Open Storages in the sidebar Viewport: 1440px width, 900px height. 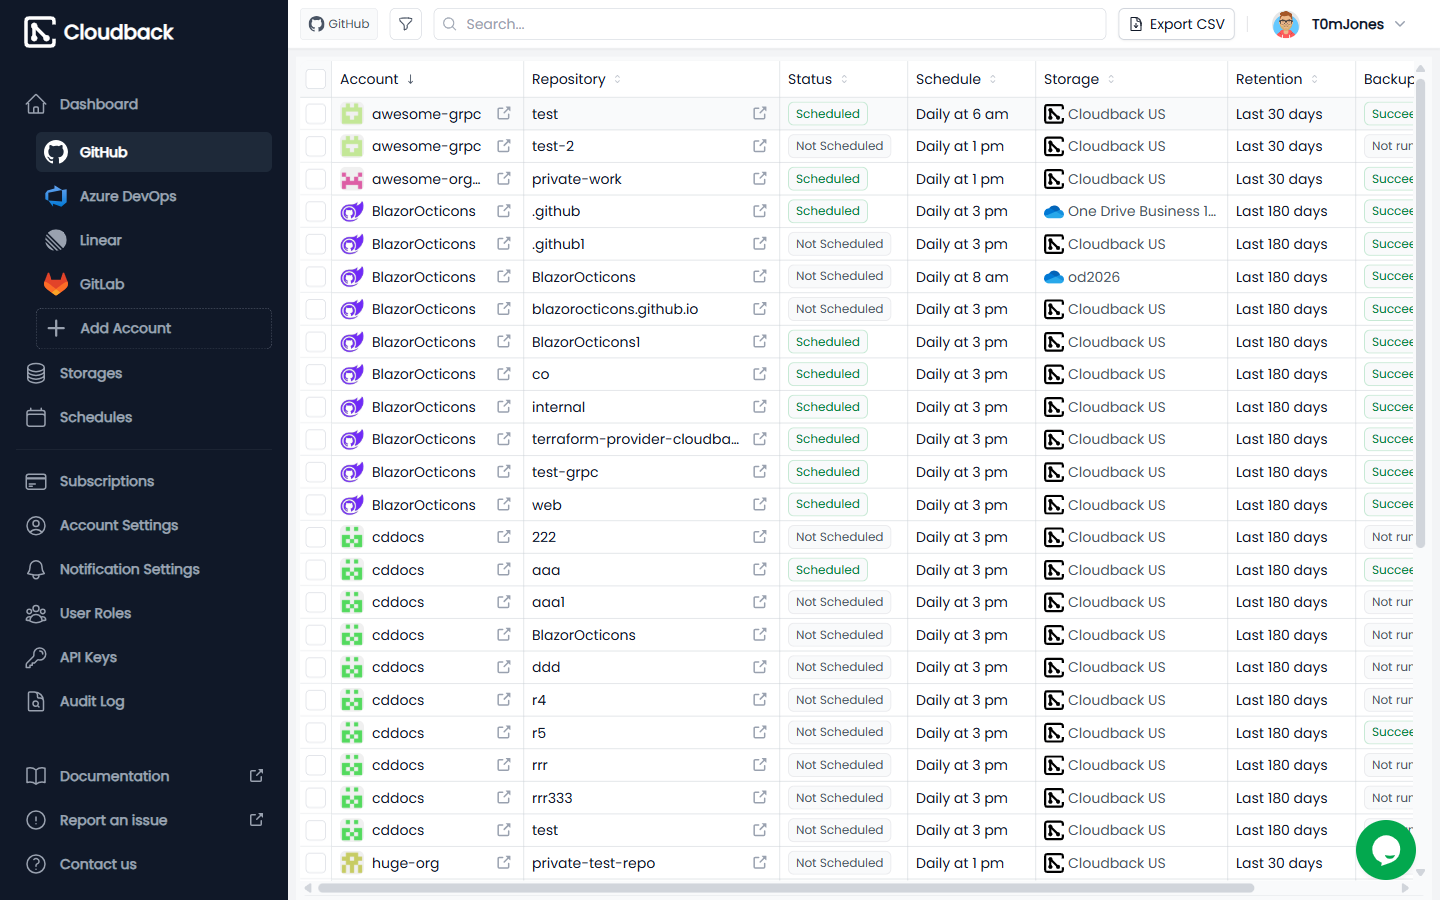coord(91,373)
